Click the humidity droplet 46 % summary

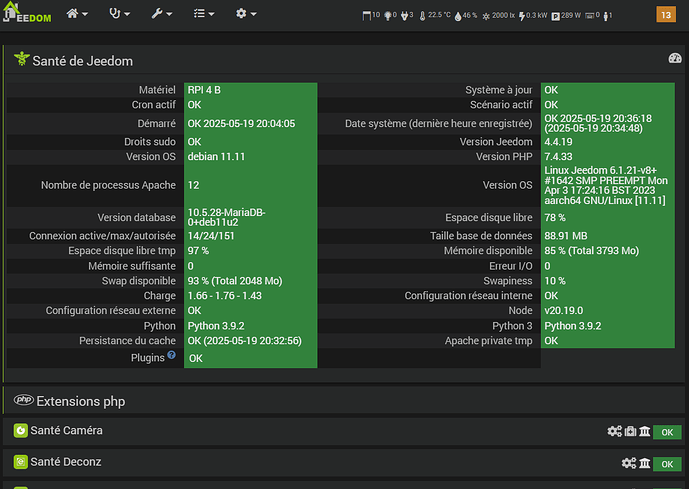[x=466, y=16]
